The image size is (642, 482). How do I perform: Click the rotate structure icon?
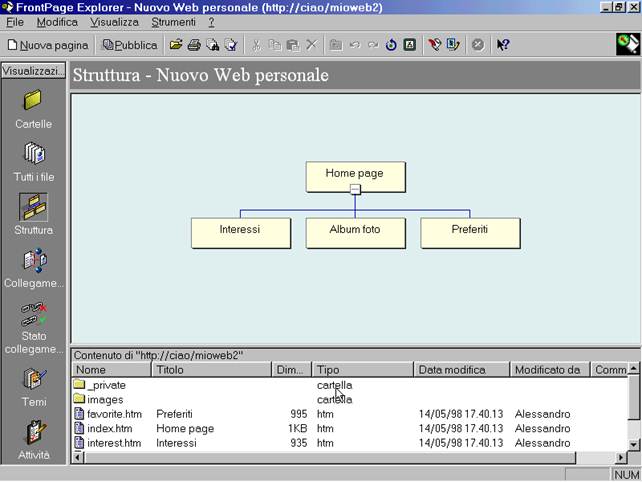(x=391, y=45)
